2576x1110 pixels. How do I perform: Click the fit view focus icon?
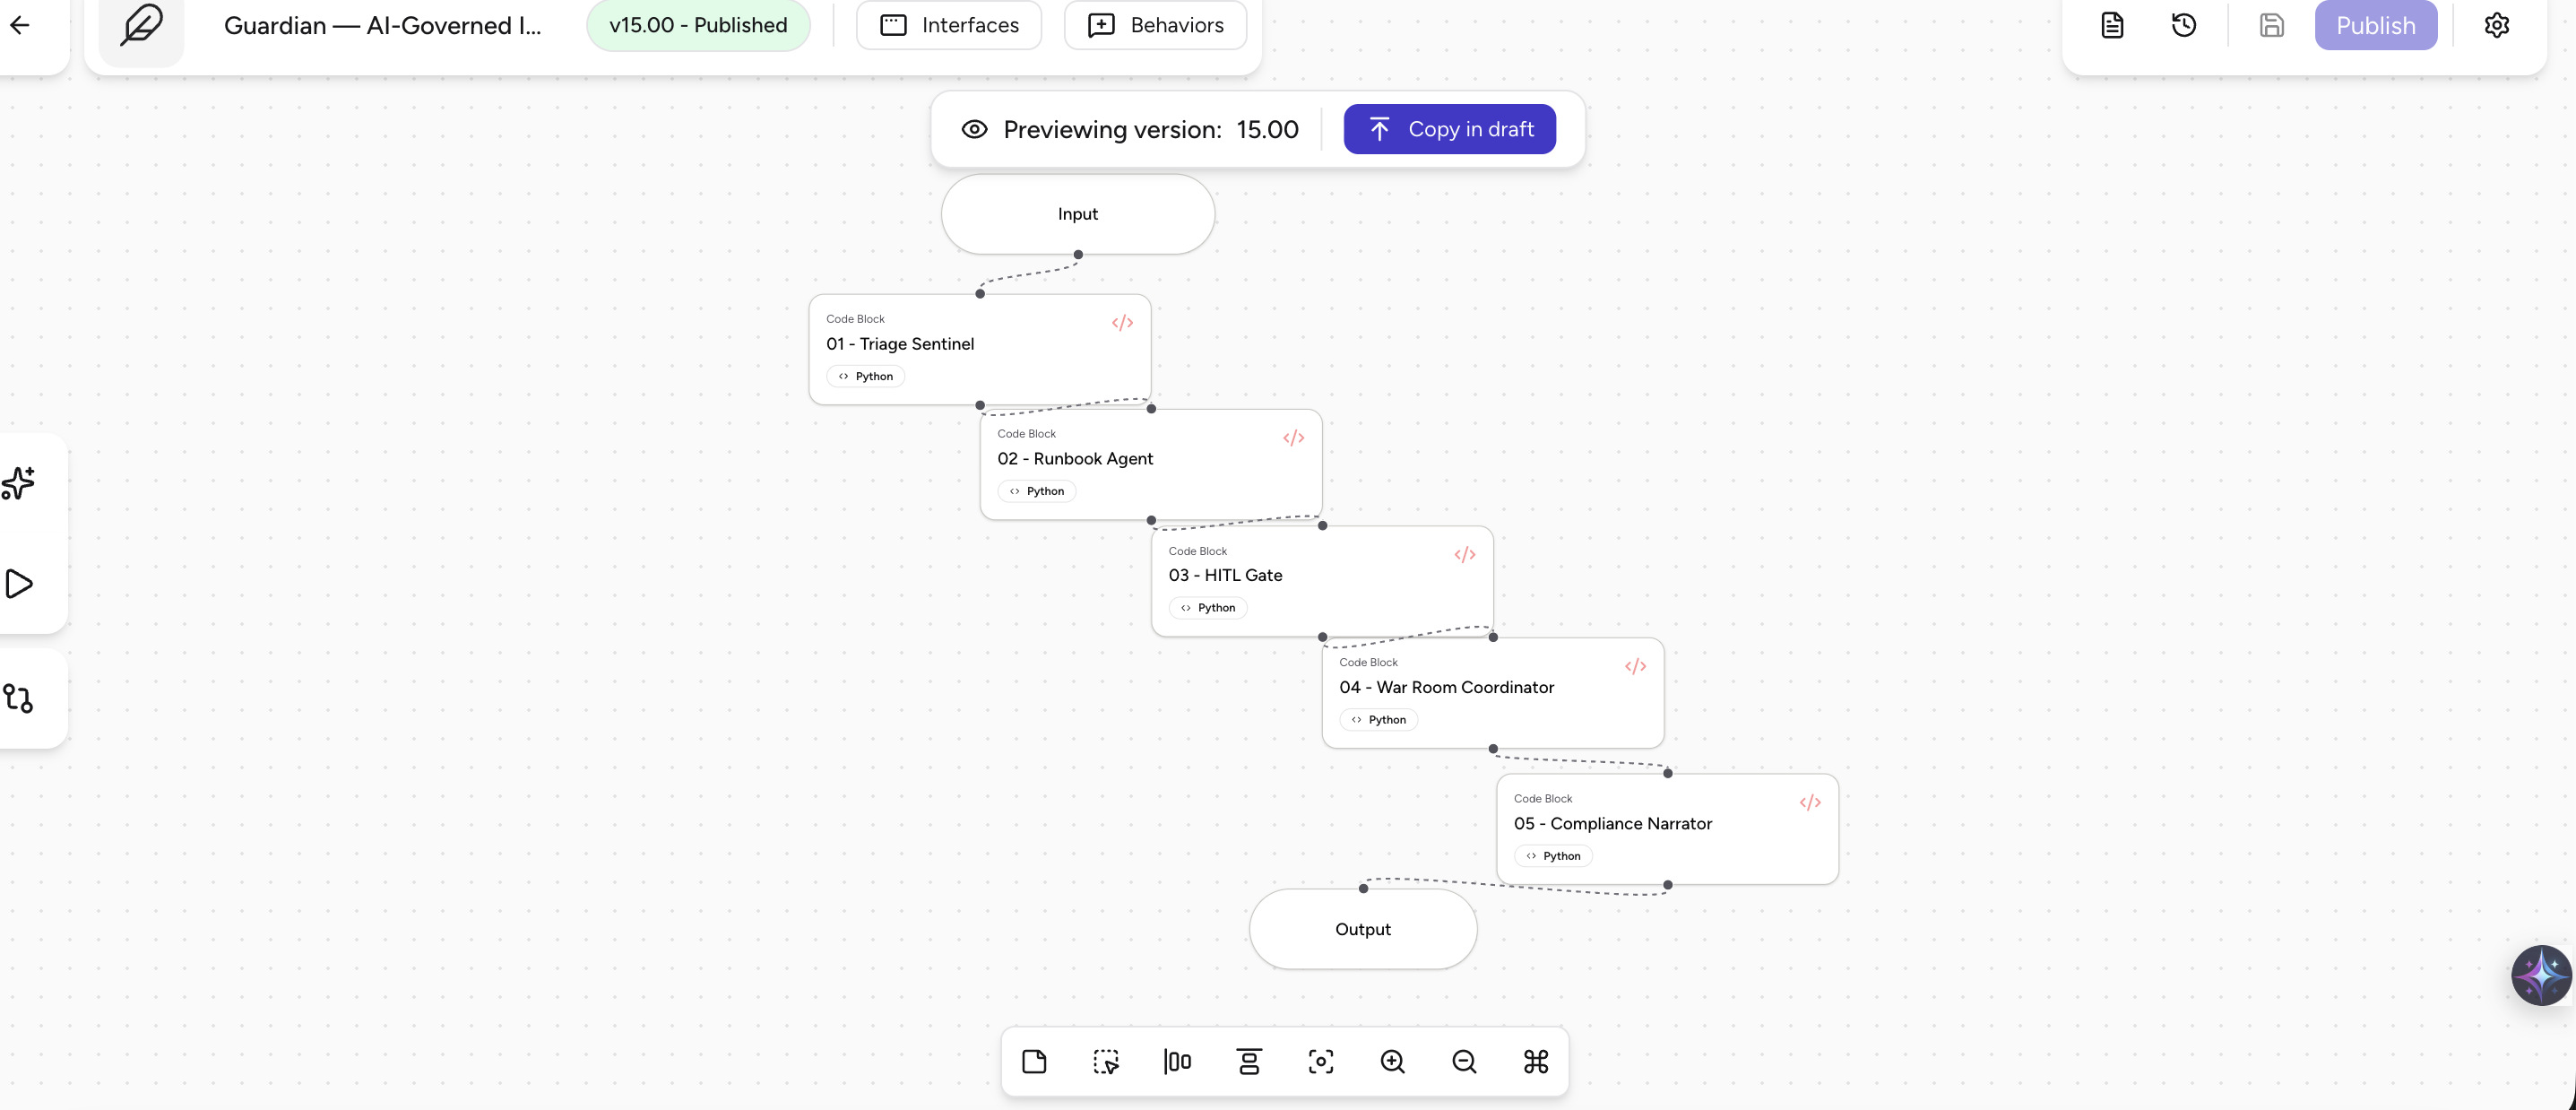(x=1320, y=1062)
